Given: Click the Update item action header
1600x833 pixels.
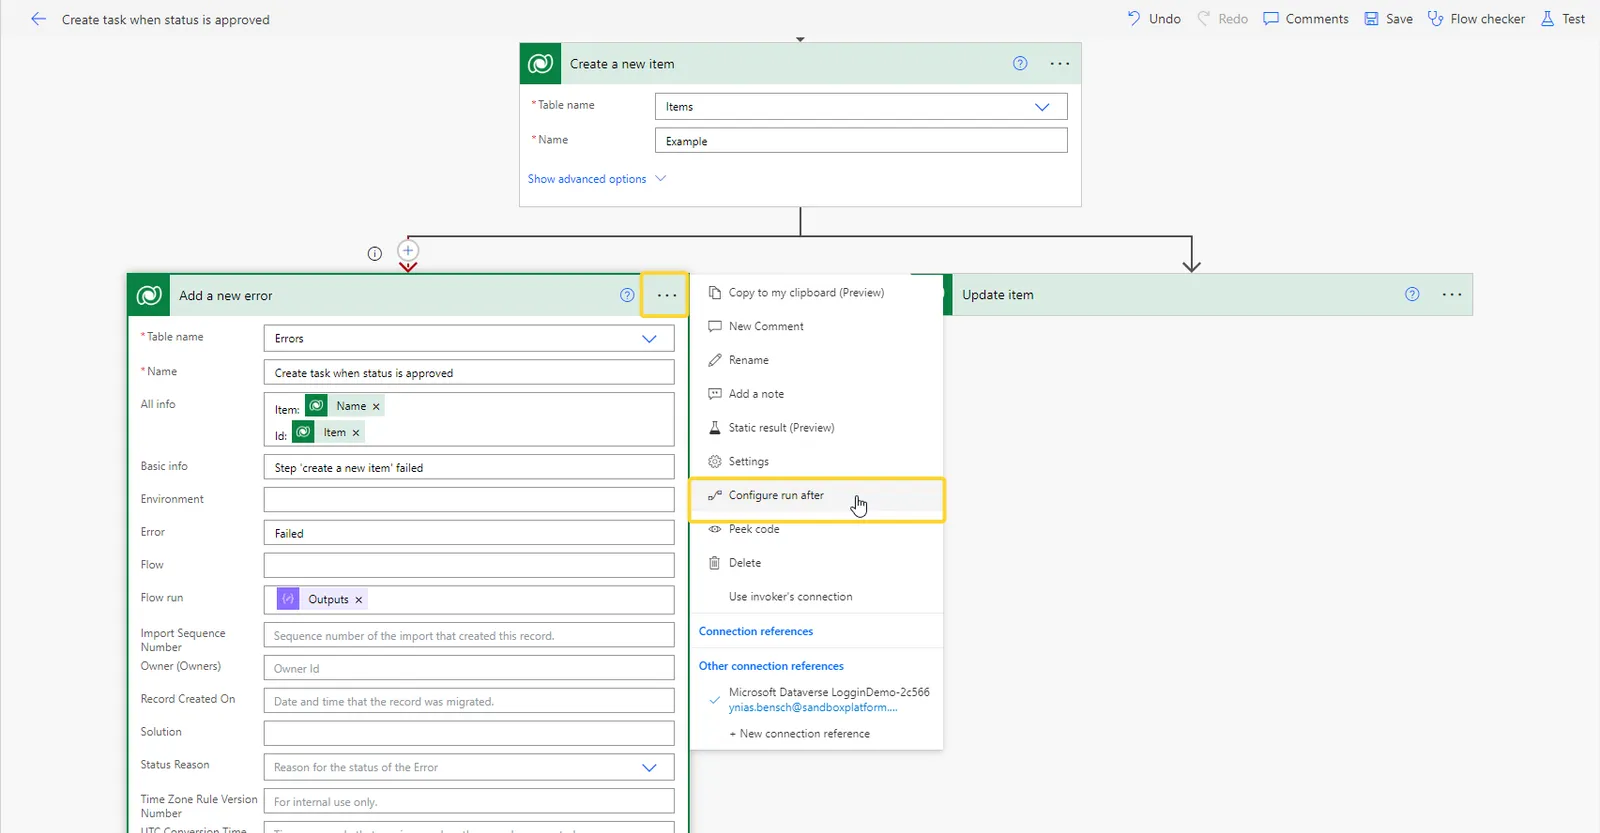Looking at the screenshot, I should click(1211, 295).
